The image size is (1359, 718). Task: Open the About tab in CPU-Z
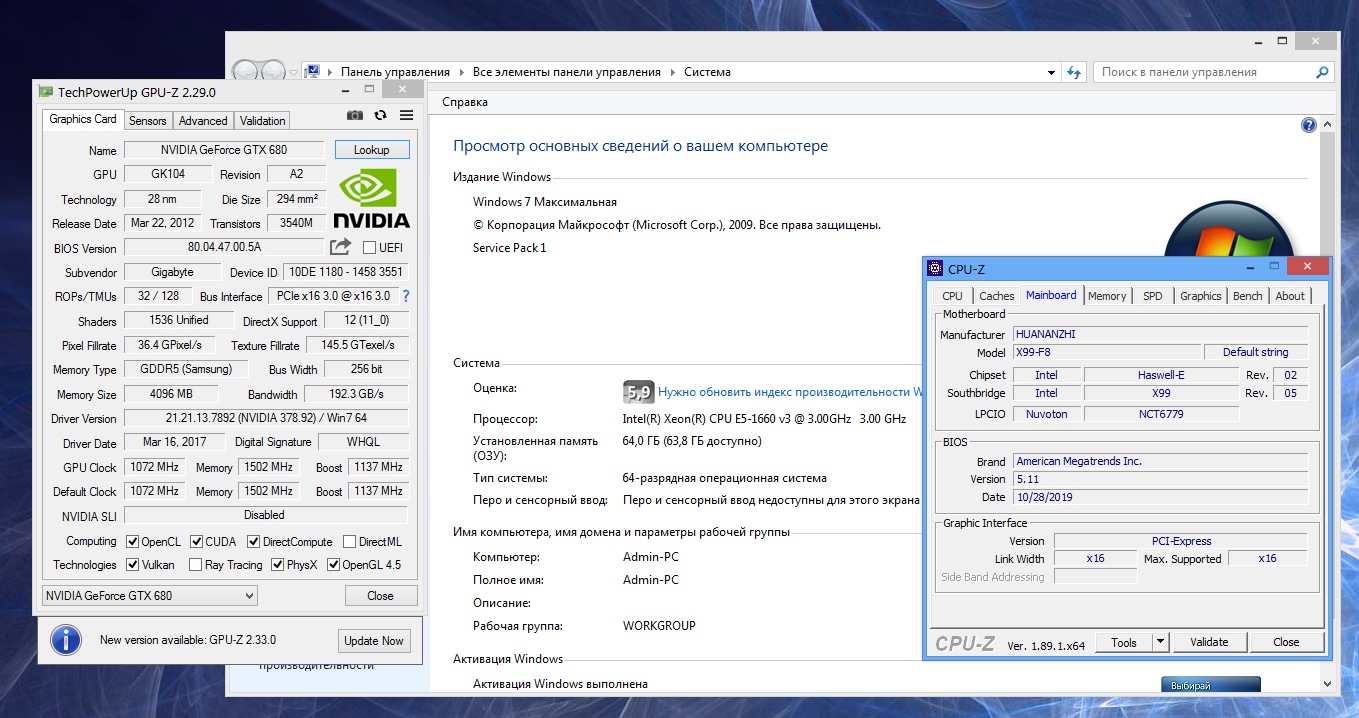(1290, 296)
